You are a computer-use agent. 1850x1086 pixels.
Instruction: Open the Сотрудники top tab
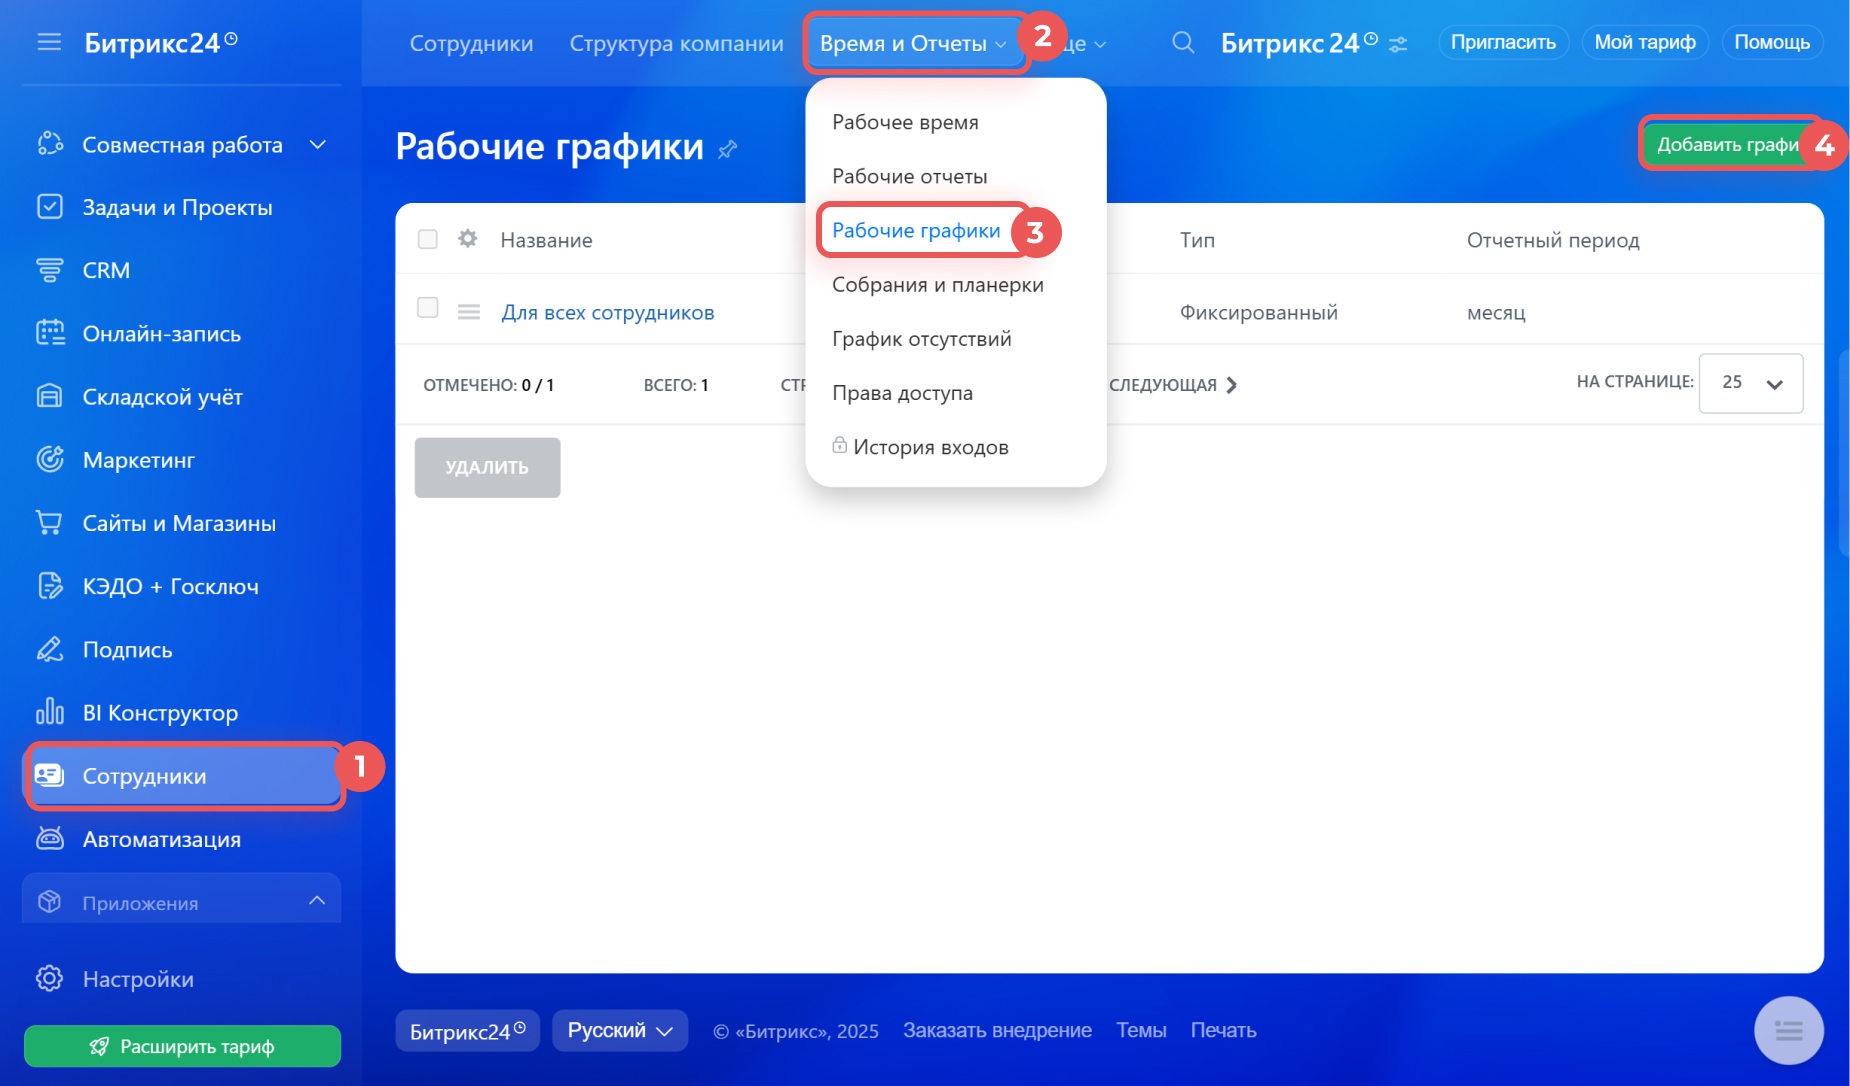pyautogui.click(x=471, y=43)
